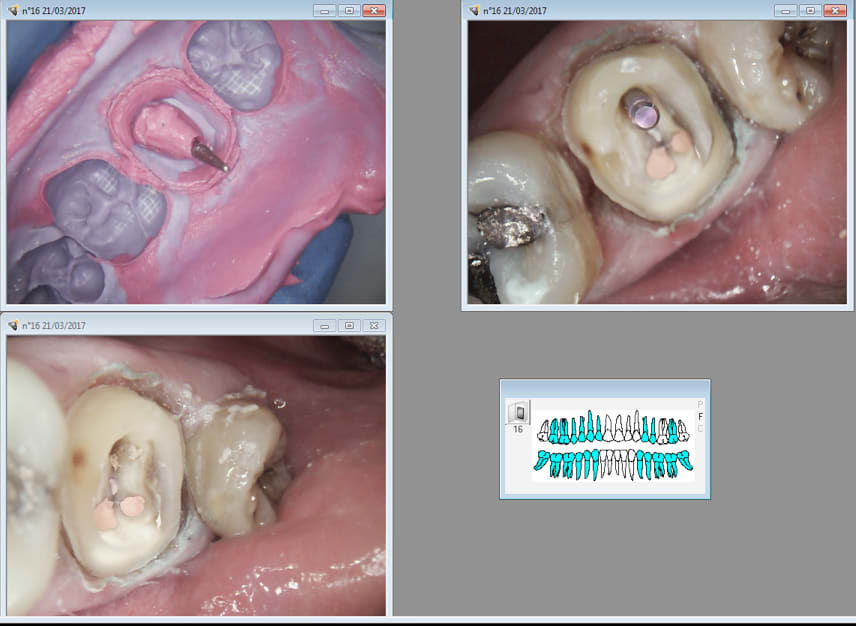Click the tooth 16 icon button in chart panel

click(518, 413)
